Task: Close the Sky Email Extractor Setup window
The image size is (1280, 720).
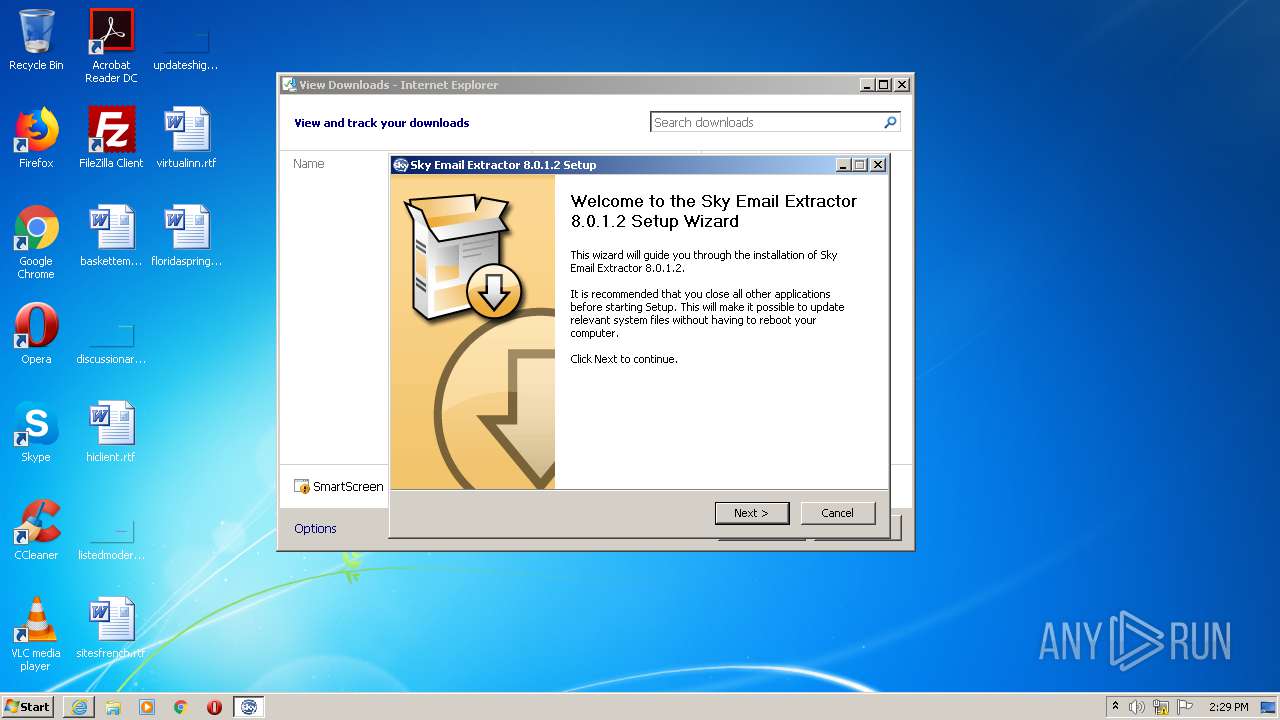Action: [x=877, y=165]
